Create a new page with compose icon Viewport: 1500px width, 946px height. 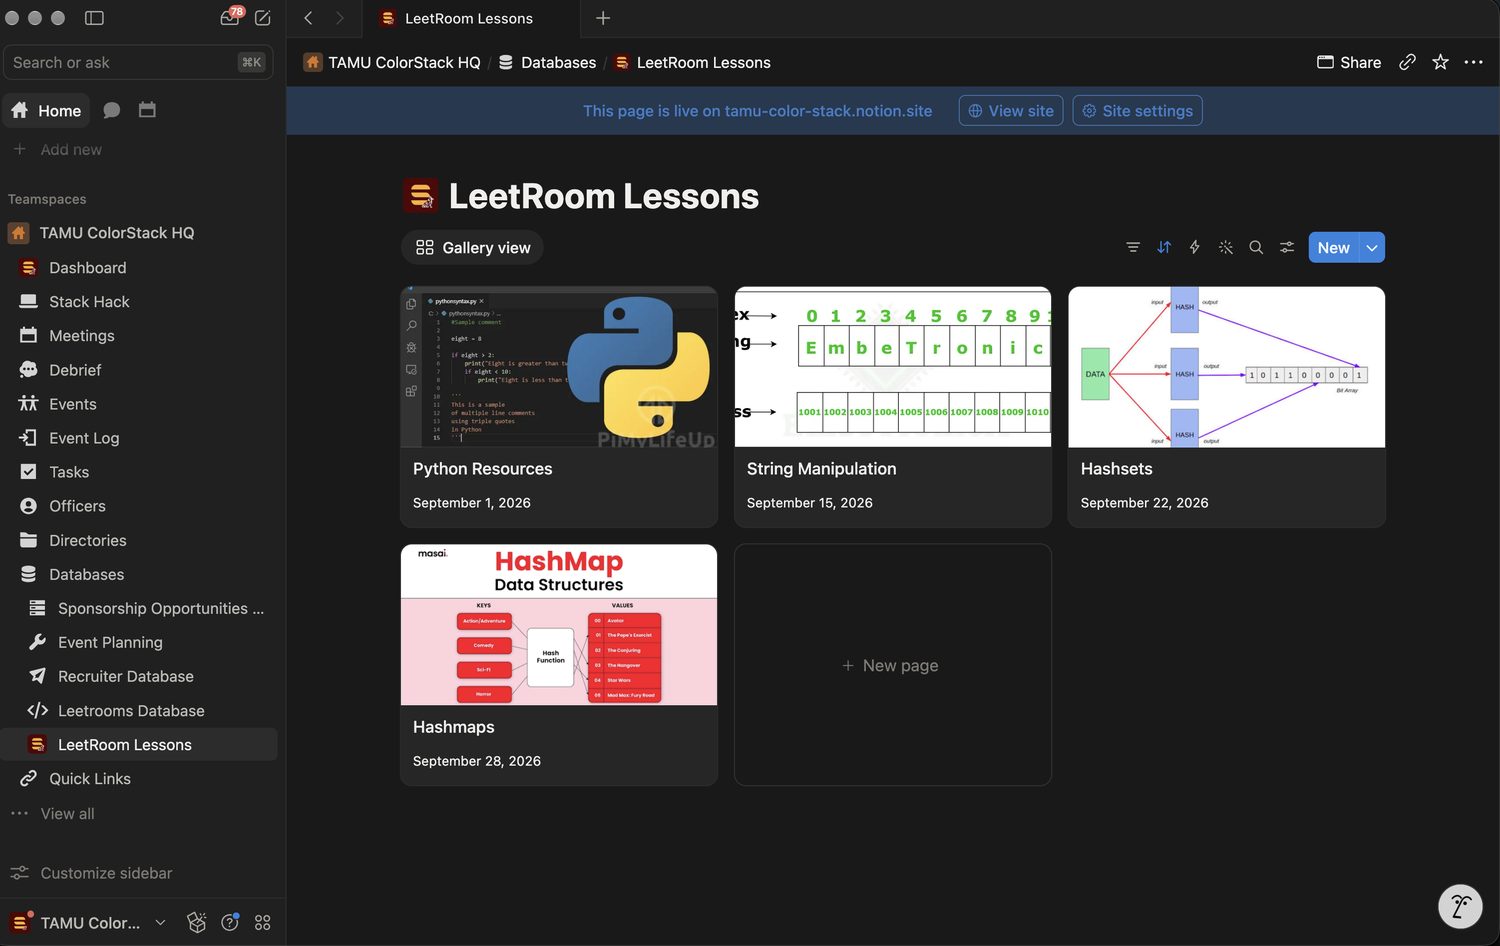263,18
